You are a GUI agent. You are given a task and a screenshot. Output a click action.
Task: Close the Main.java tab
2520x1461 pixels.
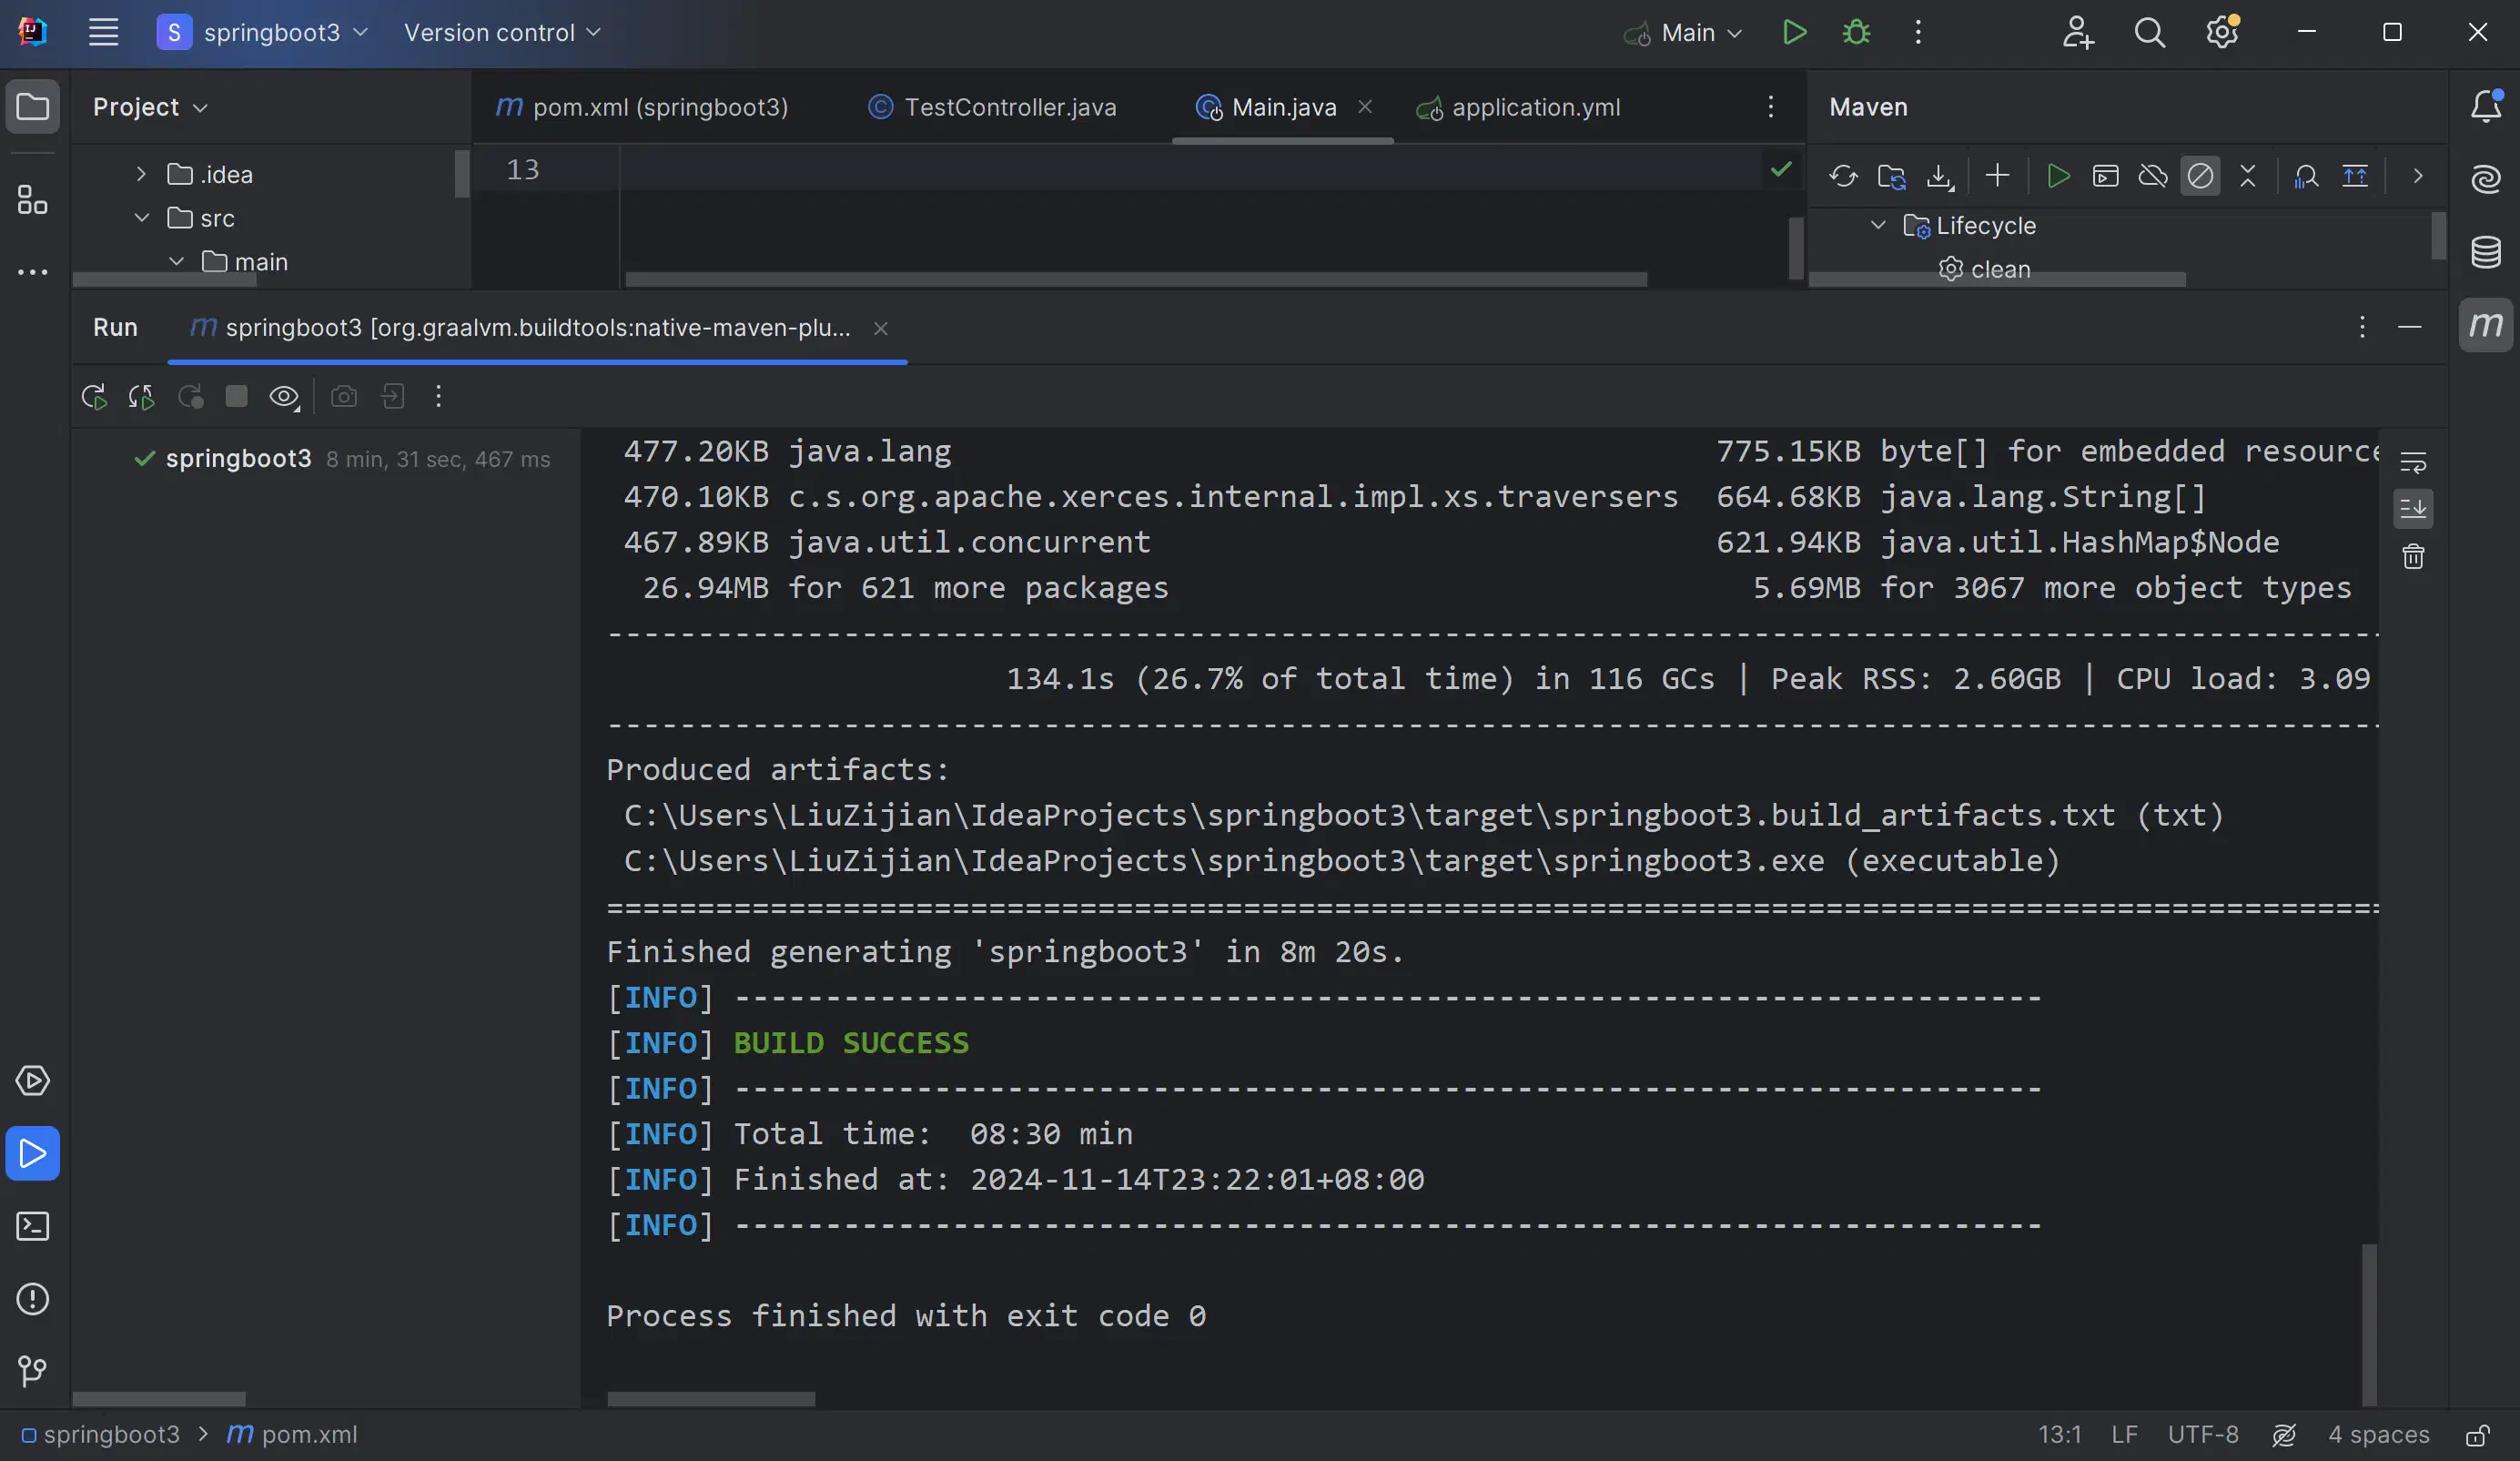[x=1365, y=106]
